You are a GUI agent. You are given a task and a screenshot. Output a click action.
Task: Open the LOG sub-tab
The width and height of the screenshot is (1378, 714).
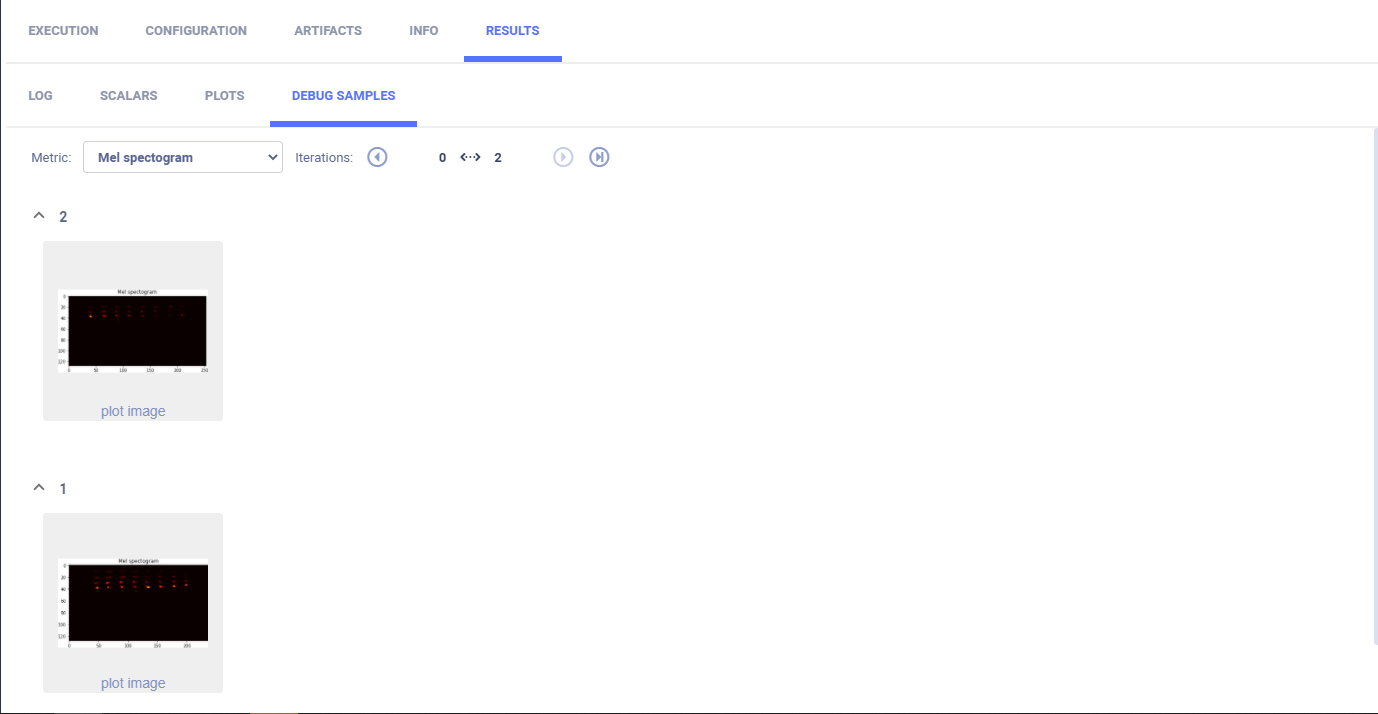[40, 96]
